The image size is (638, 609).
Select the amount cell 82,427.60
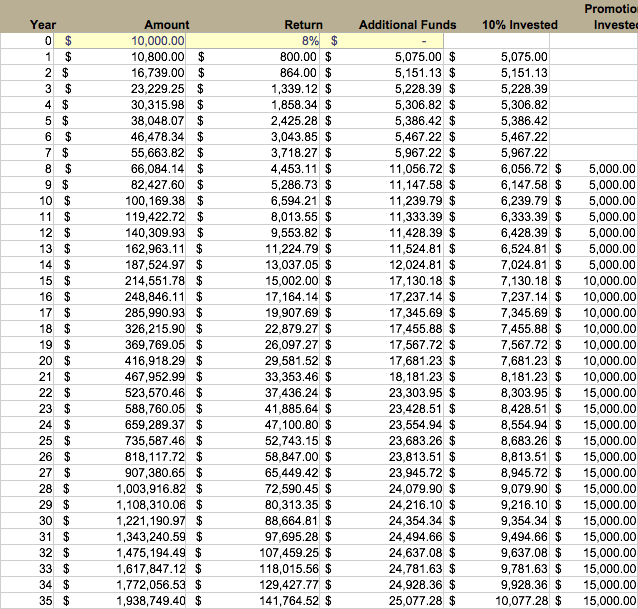[120, 185]
